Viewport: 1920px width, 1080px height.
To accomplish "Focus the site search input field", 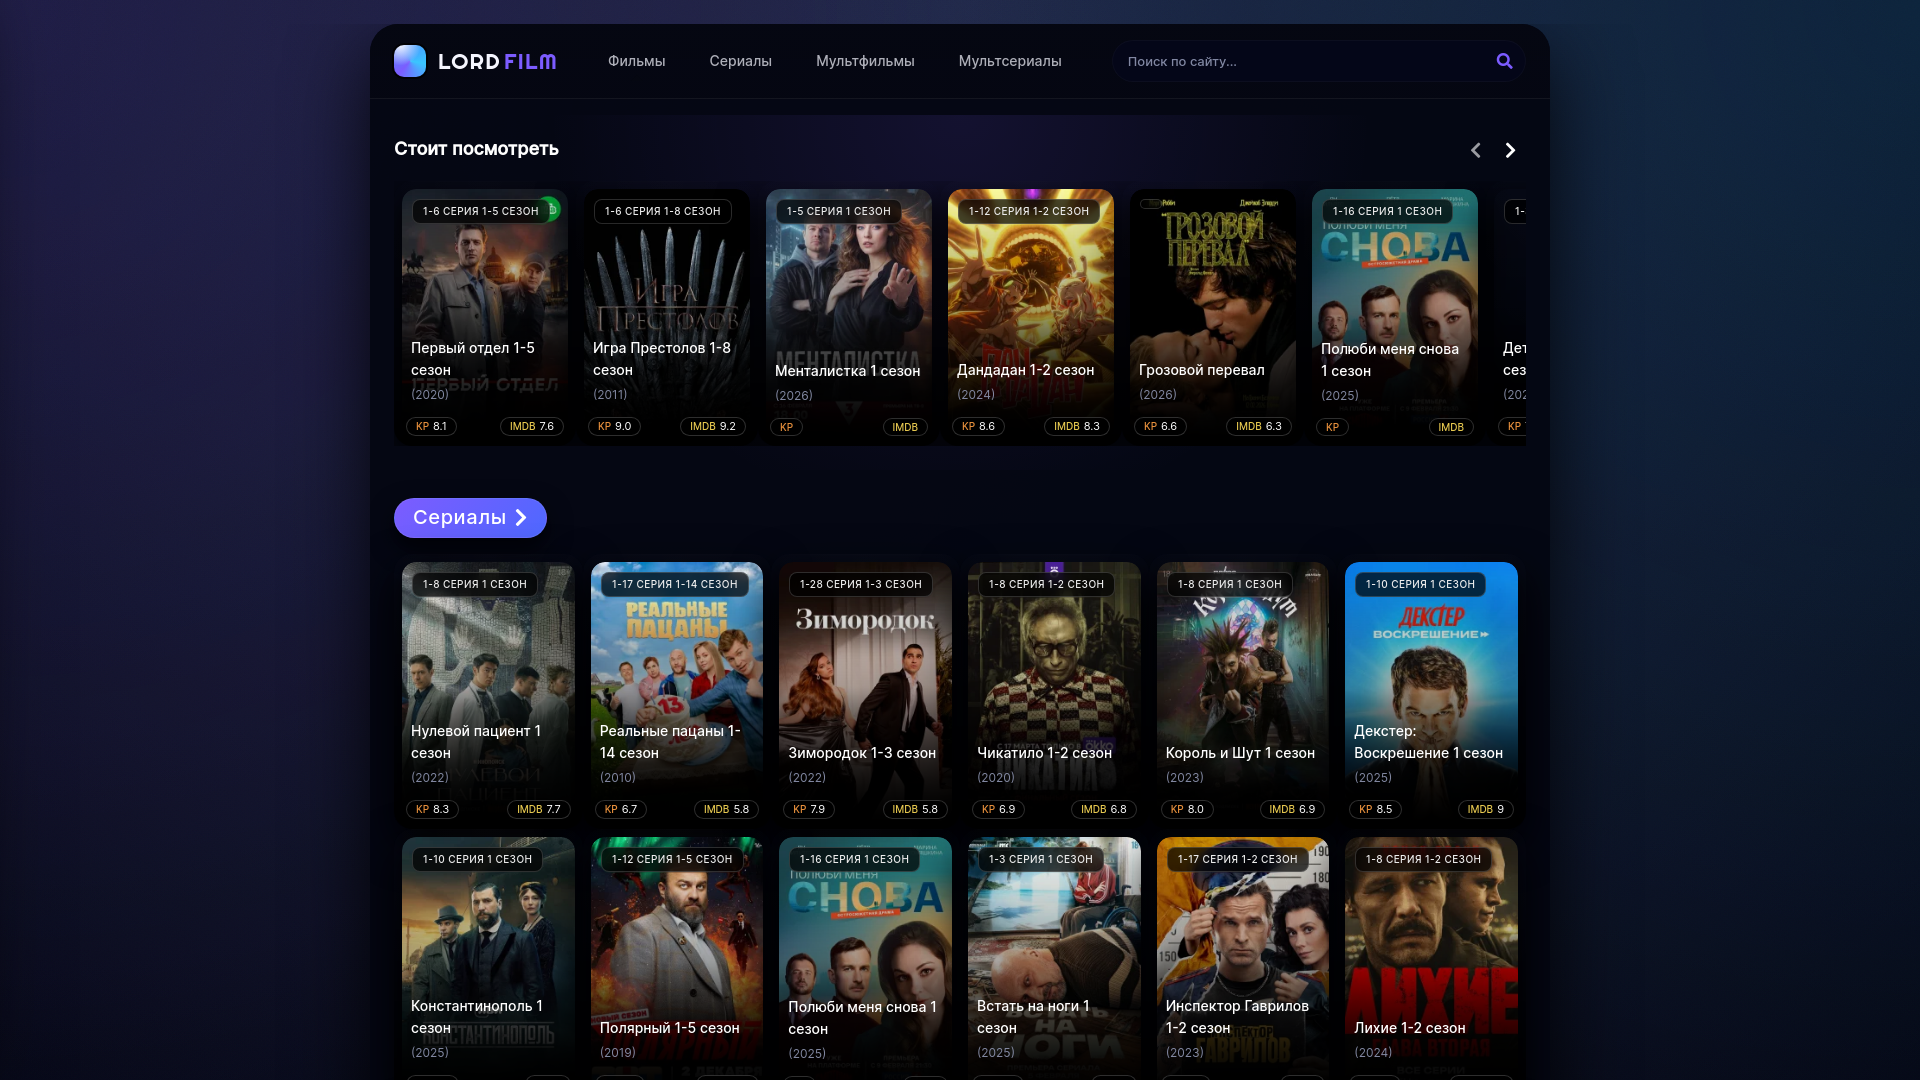I will click(1300, 61).
